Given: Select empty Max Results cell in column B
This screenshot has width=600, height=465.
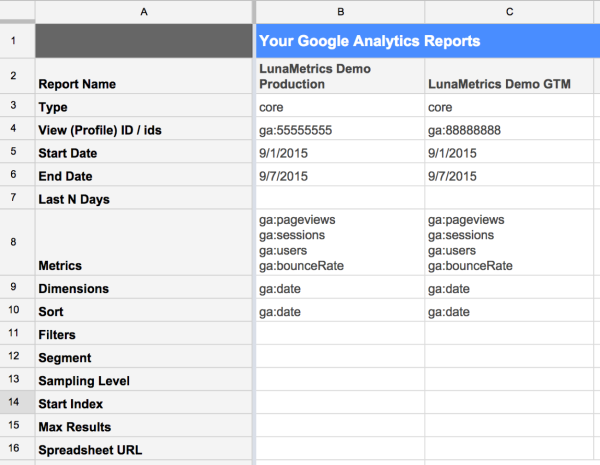Looking at the screenshot, I should 340,425.
